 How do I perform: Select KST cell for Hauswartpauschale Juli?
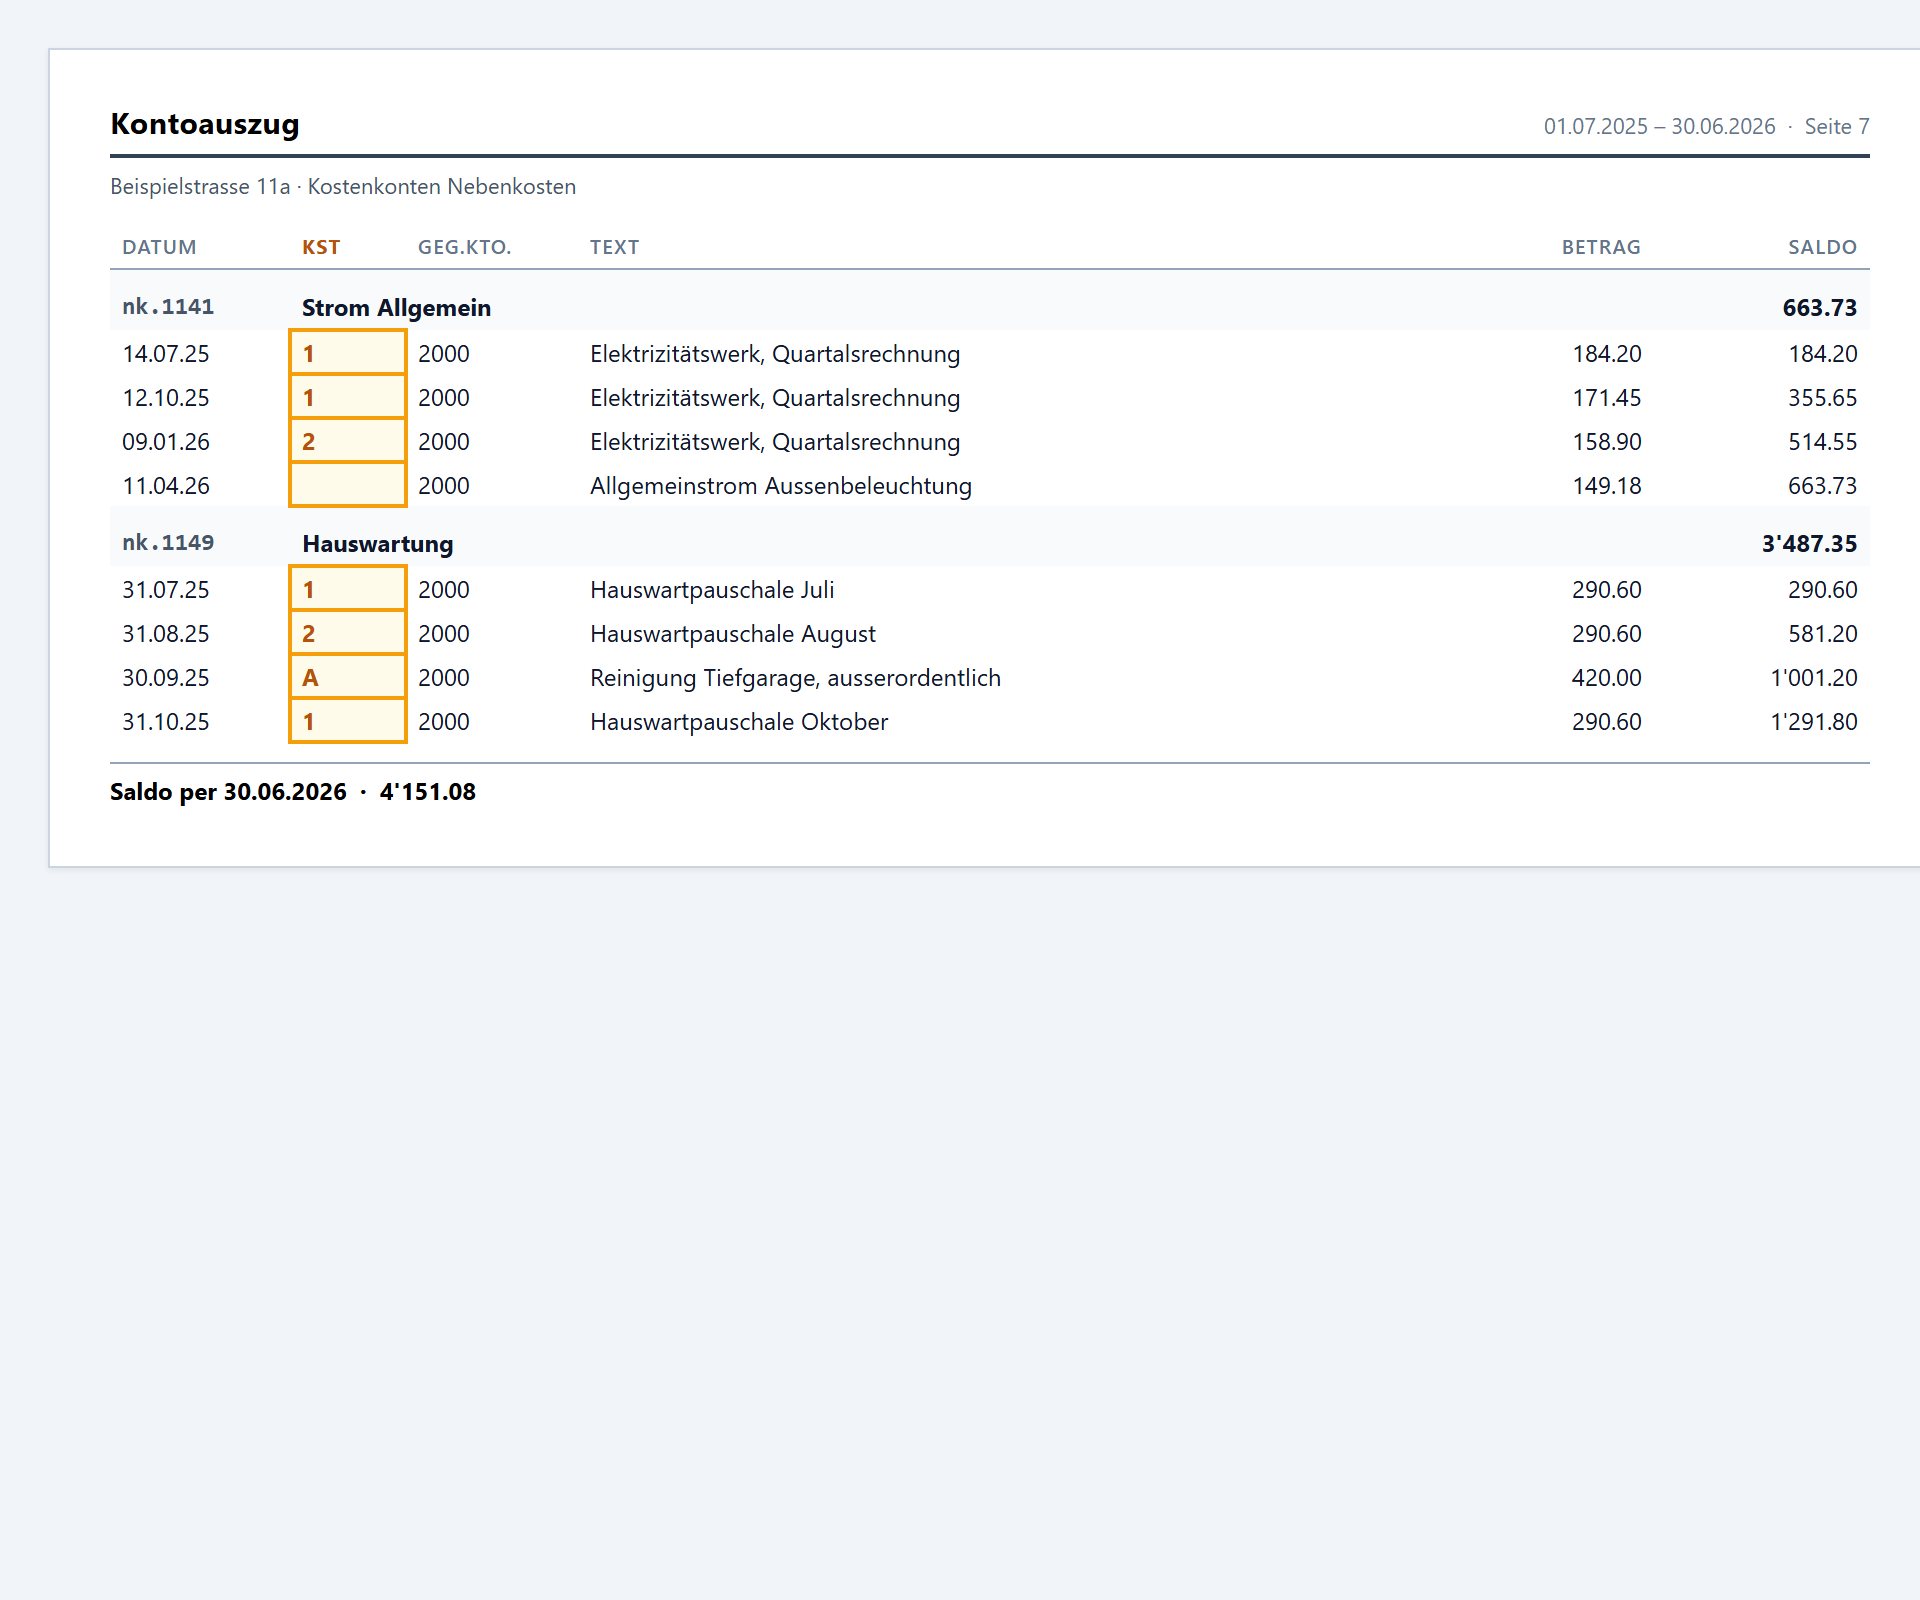click(348, 589)
